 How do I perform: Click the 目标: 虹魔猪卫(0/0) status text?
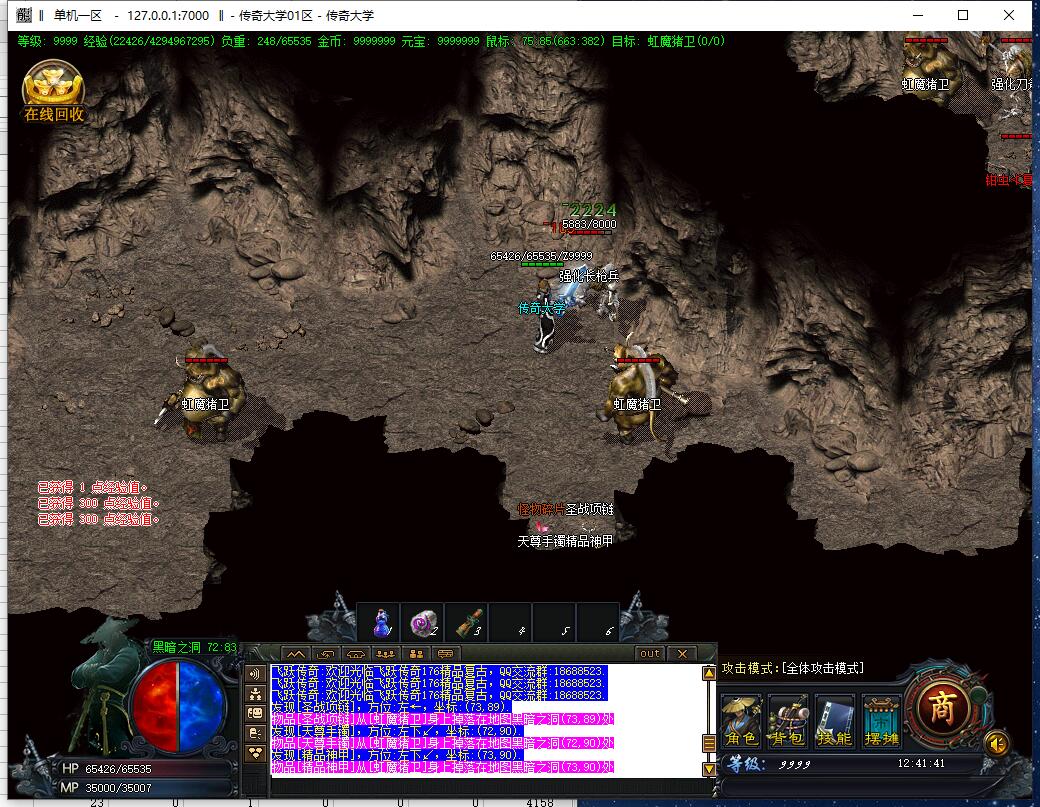pyautogui.click(x=668, y=41)
